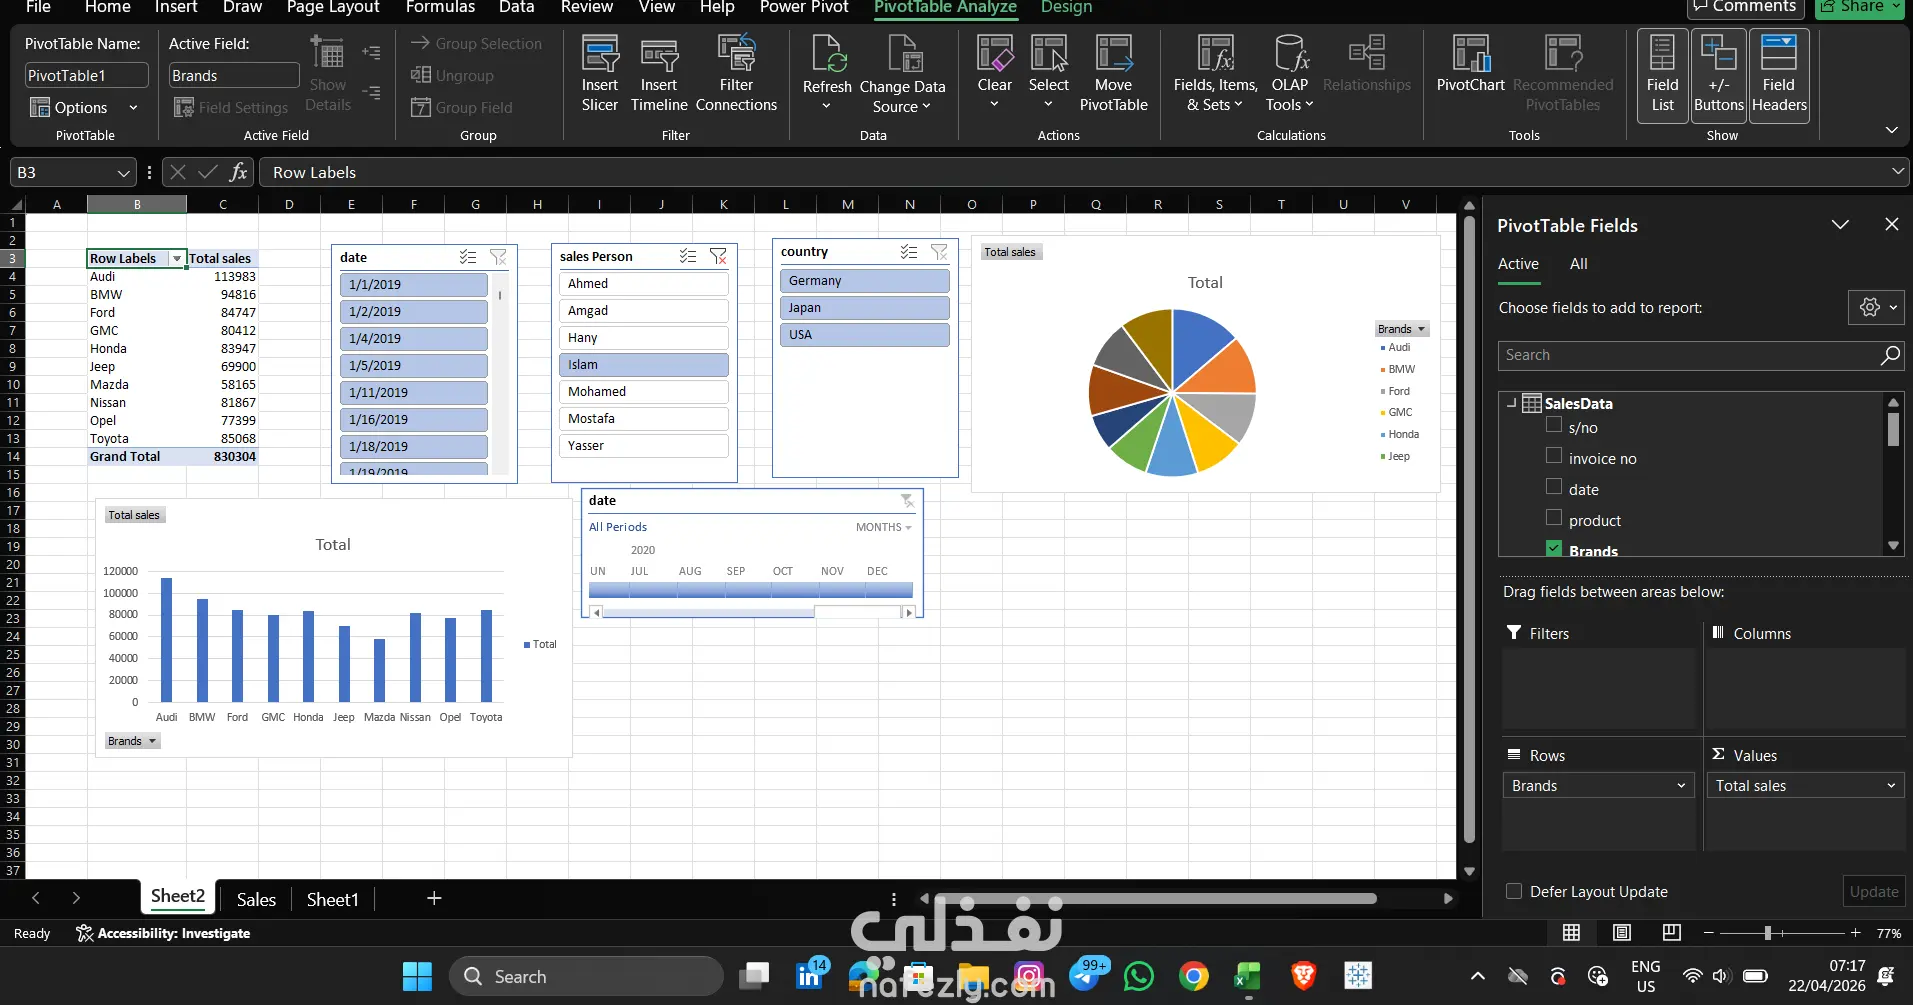
Task: Click Move PivotTable
Action: 1113,74
